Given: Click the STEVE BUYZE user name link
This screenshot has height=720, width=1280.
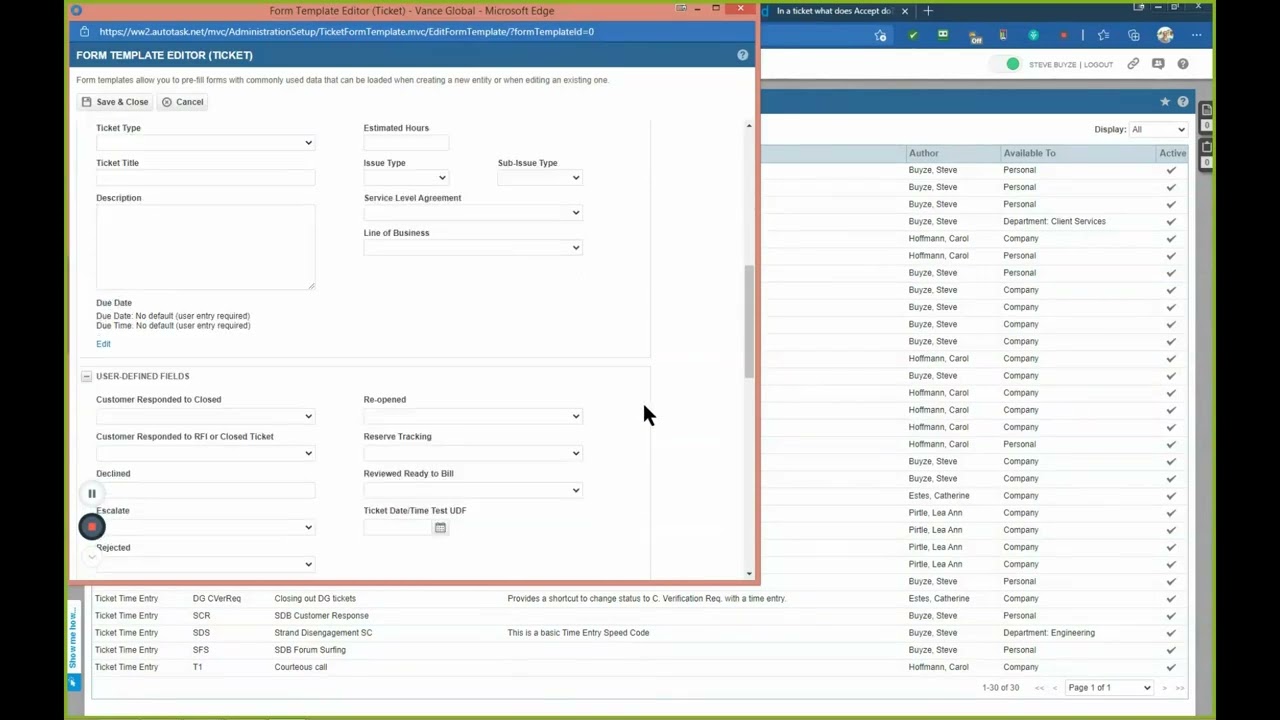Looking at the screenshot, I should 1053,65.
